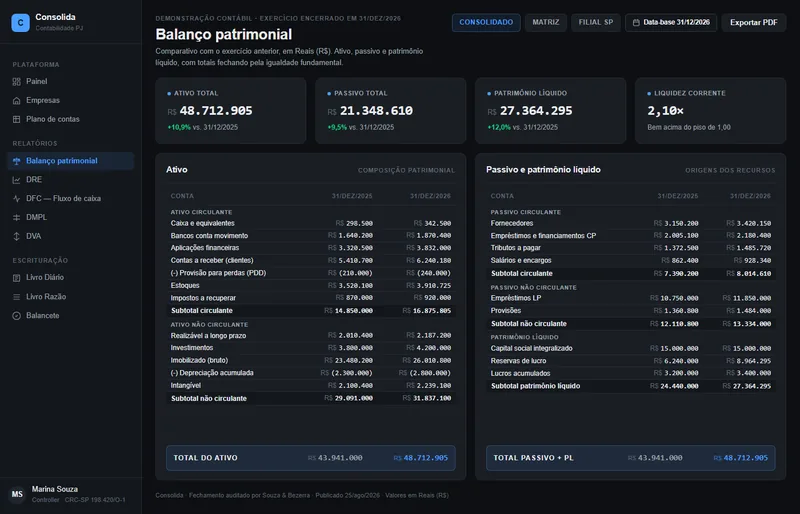
Task: Click the Painel grid icon
Action: pyautogui.click(x=16, y=82)
